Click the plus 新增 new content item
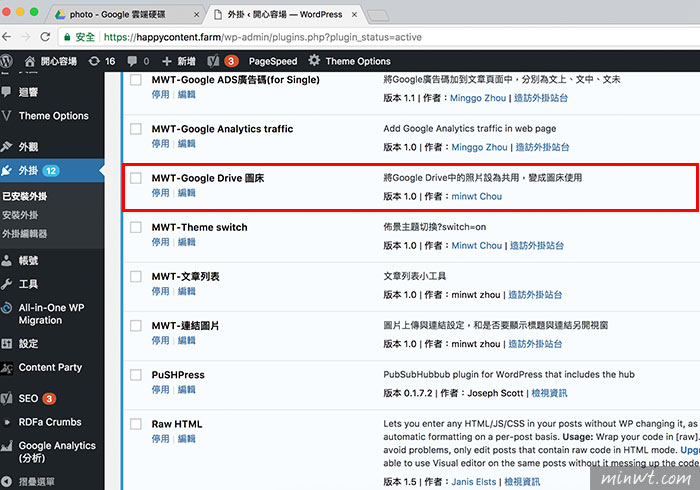700x490 pixels. (179, 61)
